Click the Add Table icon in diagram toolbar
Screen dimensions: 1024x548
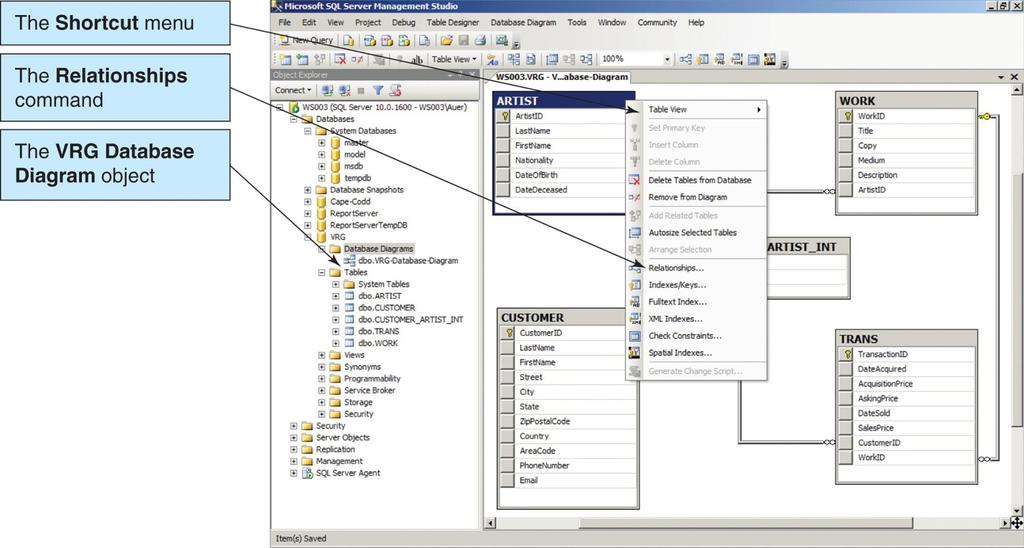pos(302,59)
